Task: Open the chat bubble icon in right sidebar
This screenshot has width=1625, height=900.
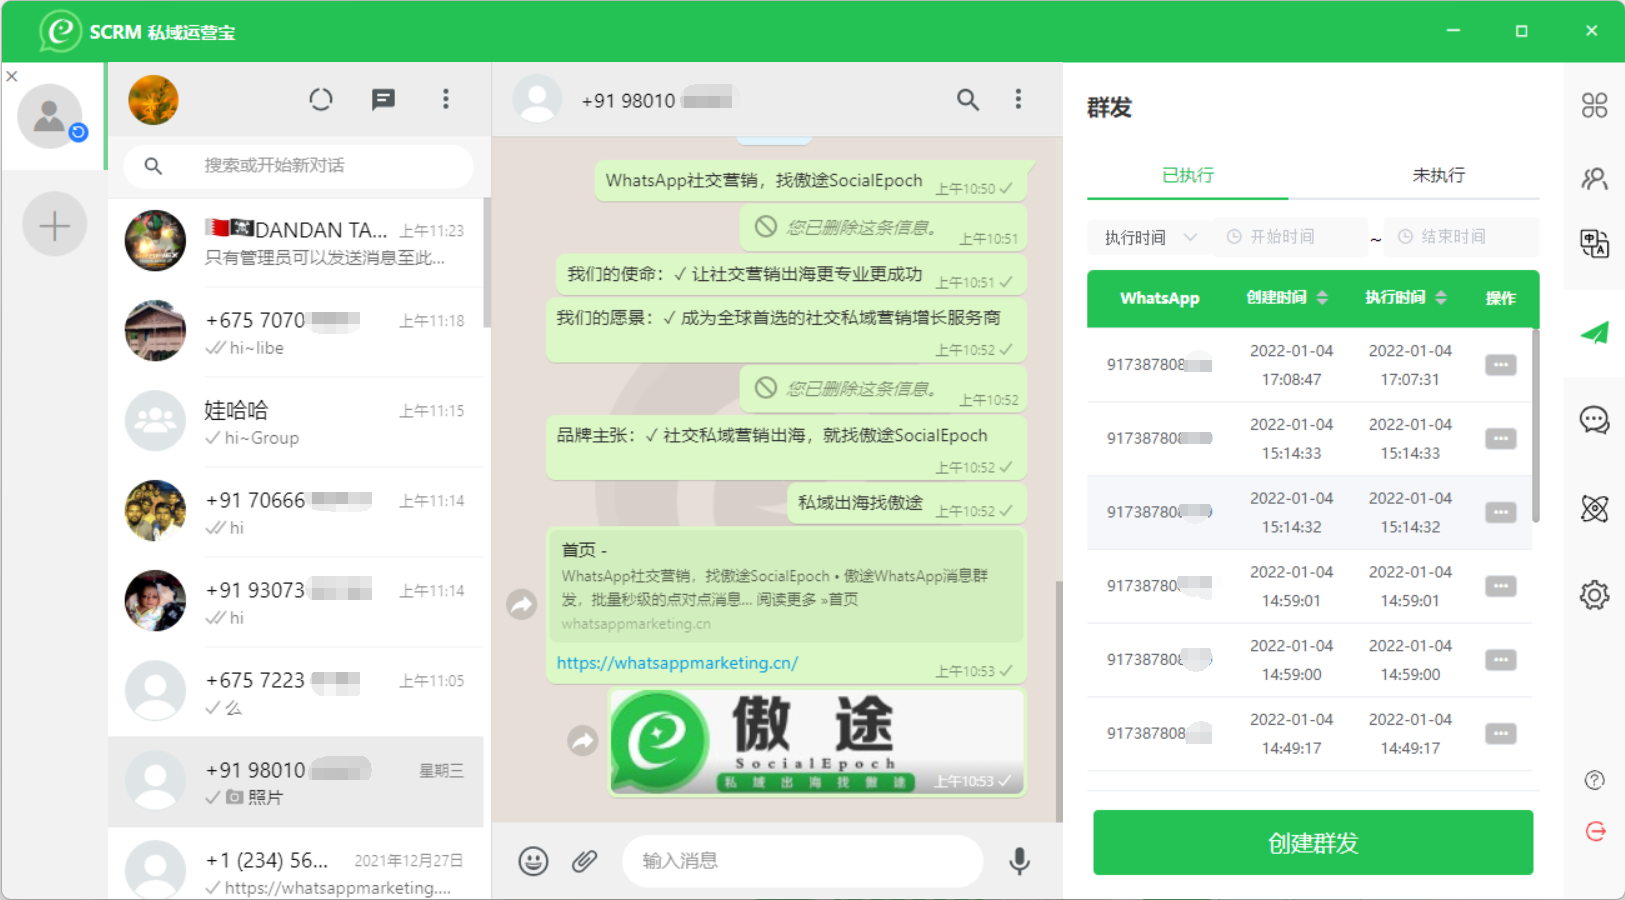Action: 1594,420
